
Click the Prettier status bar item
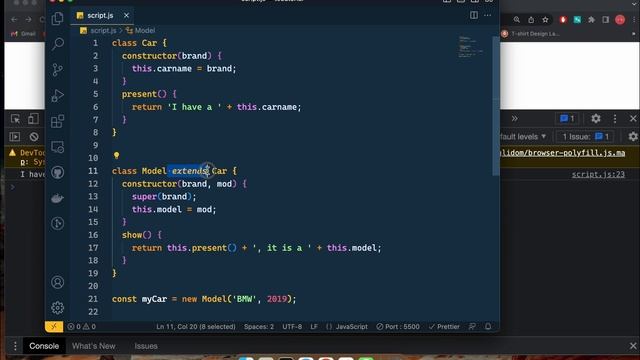point(444,327)
